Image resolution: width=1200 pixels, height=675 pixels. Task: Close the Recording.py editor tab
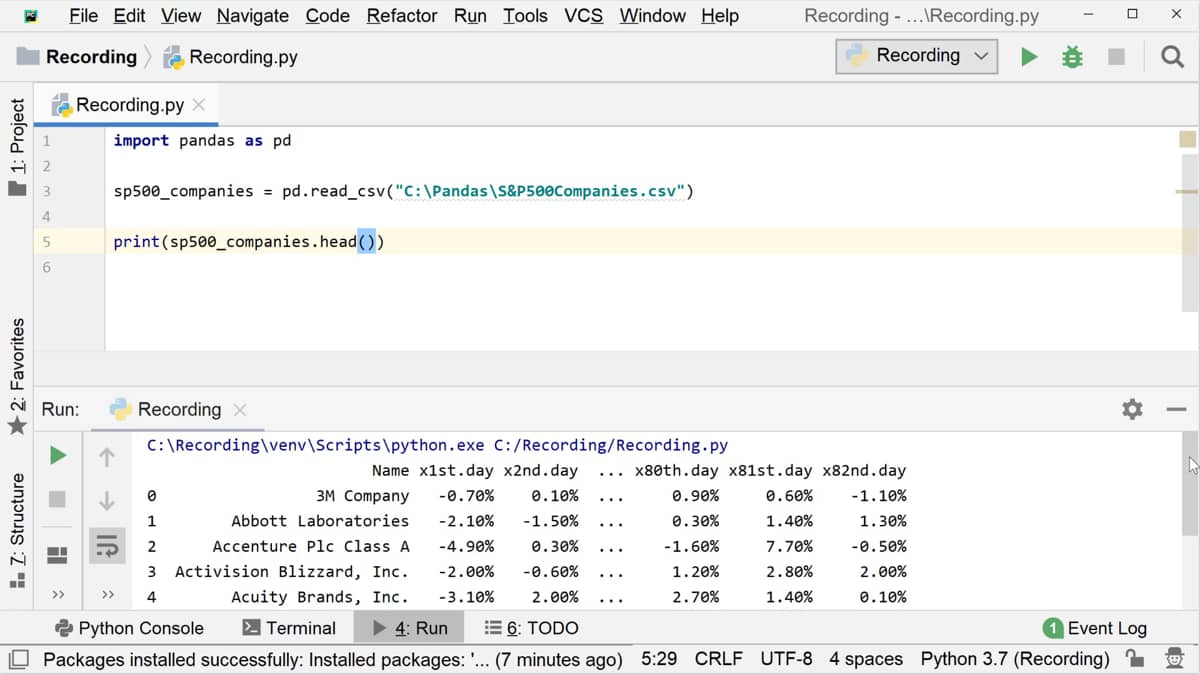coord(199,105)
